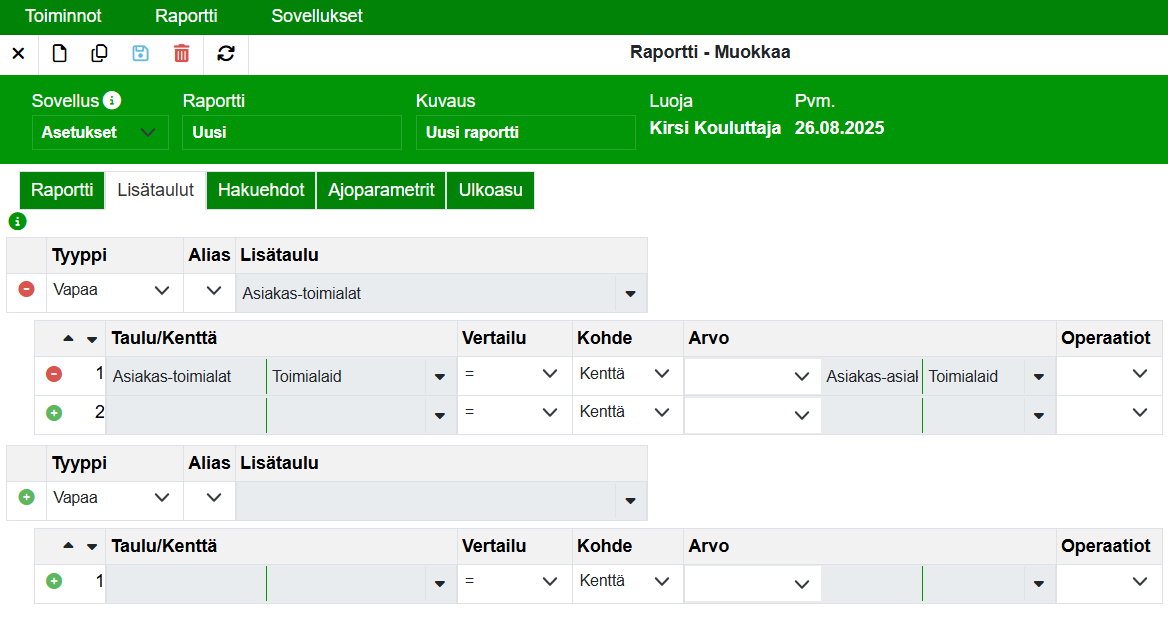Viewport: 1168px width, 617px height.
Task: Remove the Asiakas-toimialat additional table row
Action: coord(27,289)
